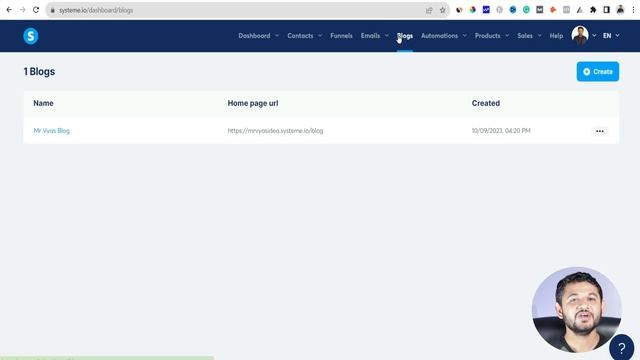The image size is (640, 360).
Task: Click the presenter webcam thumbnail
Action: coord(576,309)
